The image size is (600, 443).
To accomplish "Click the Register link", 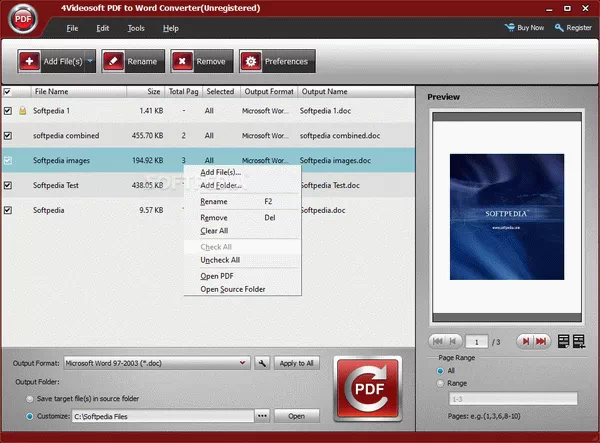I will 579,28.
